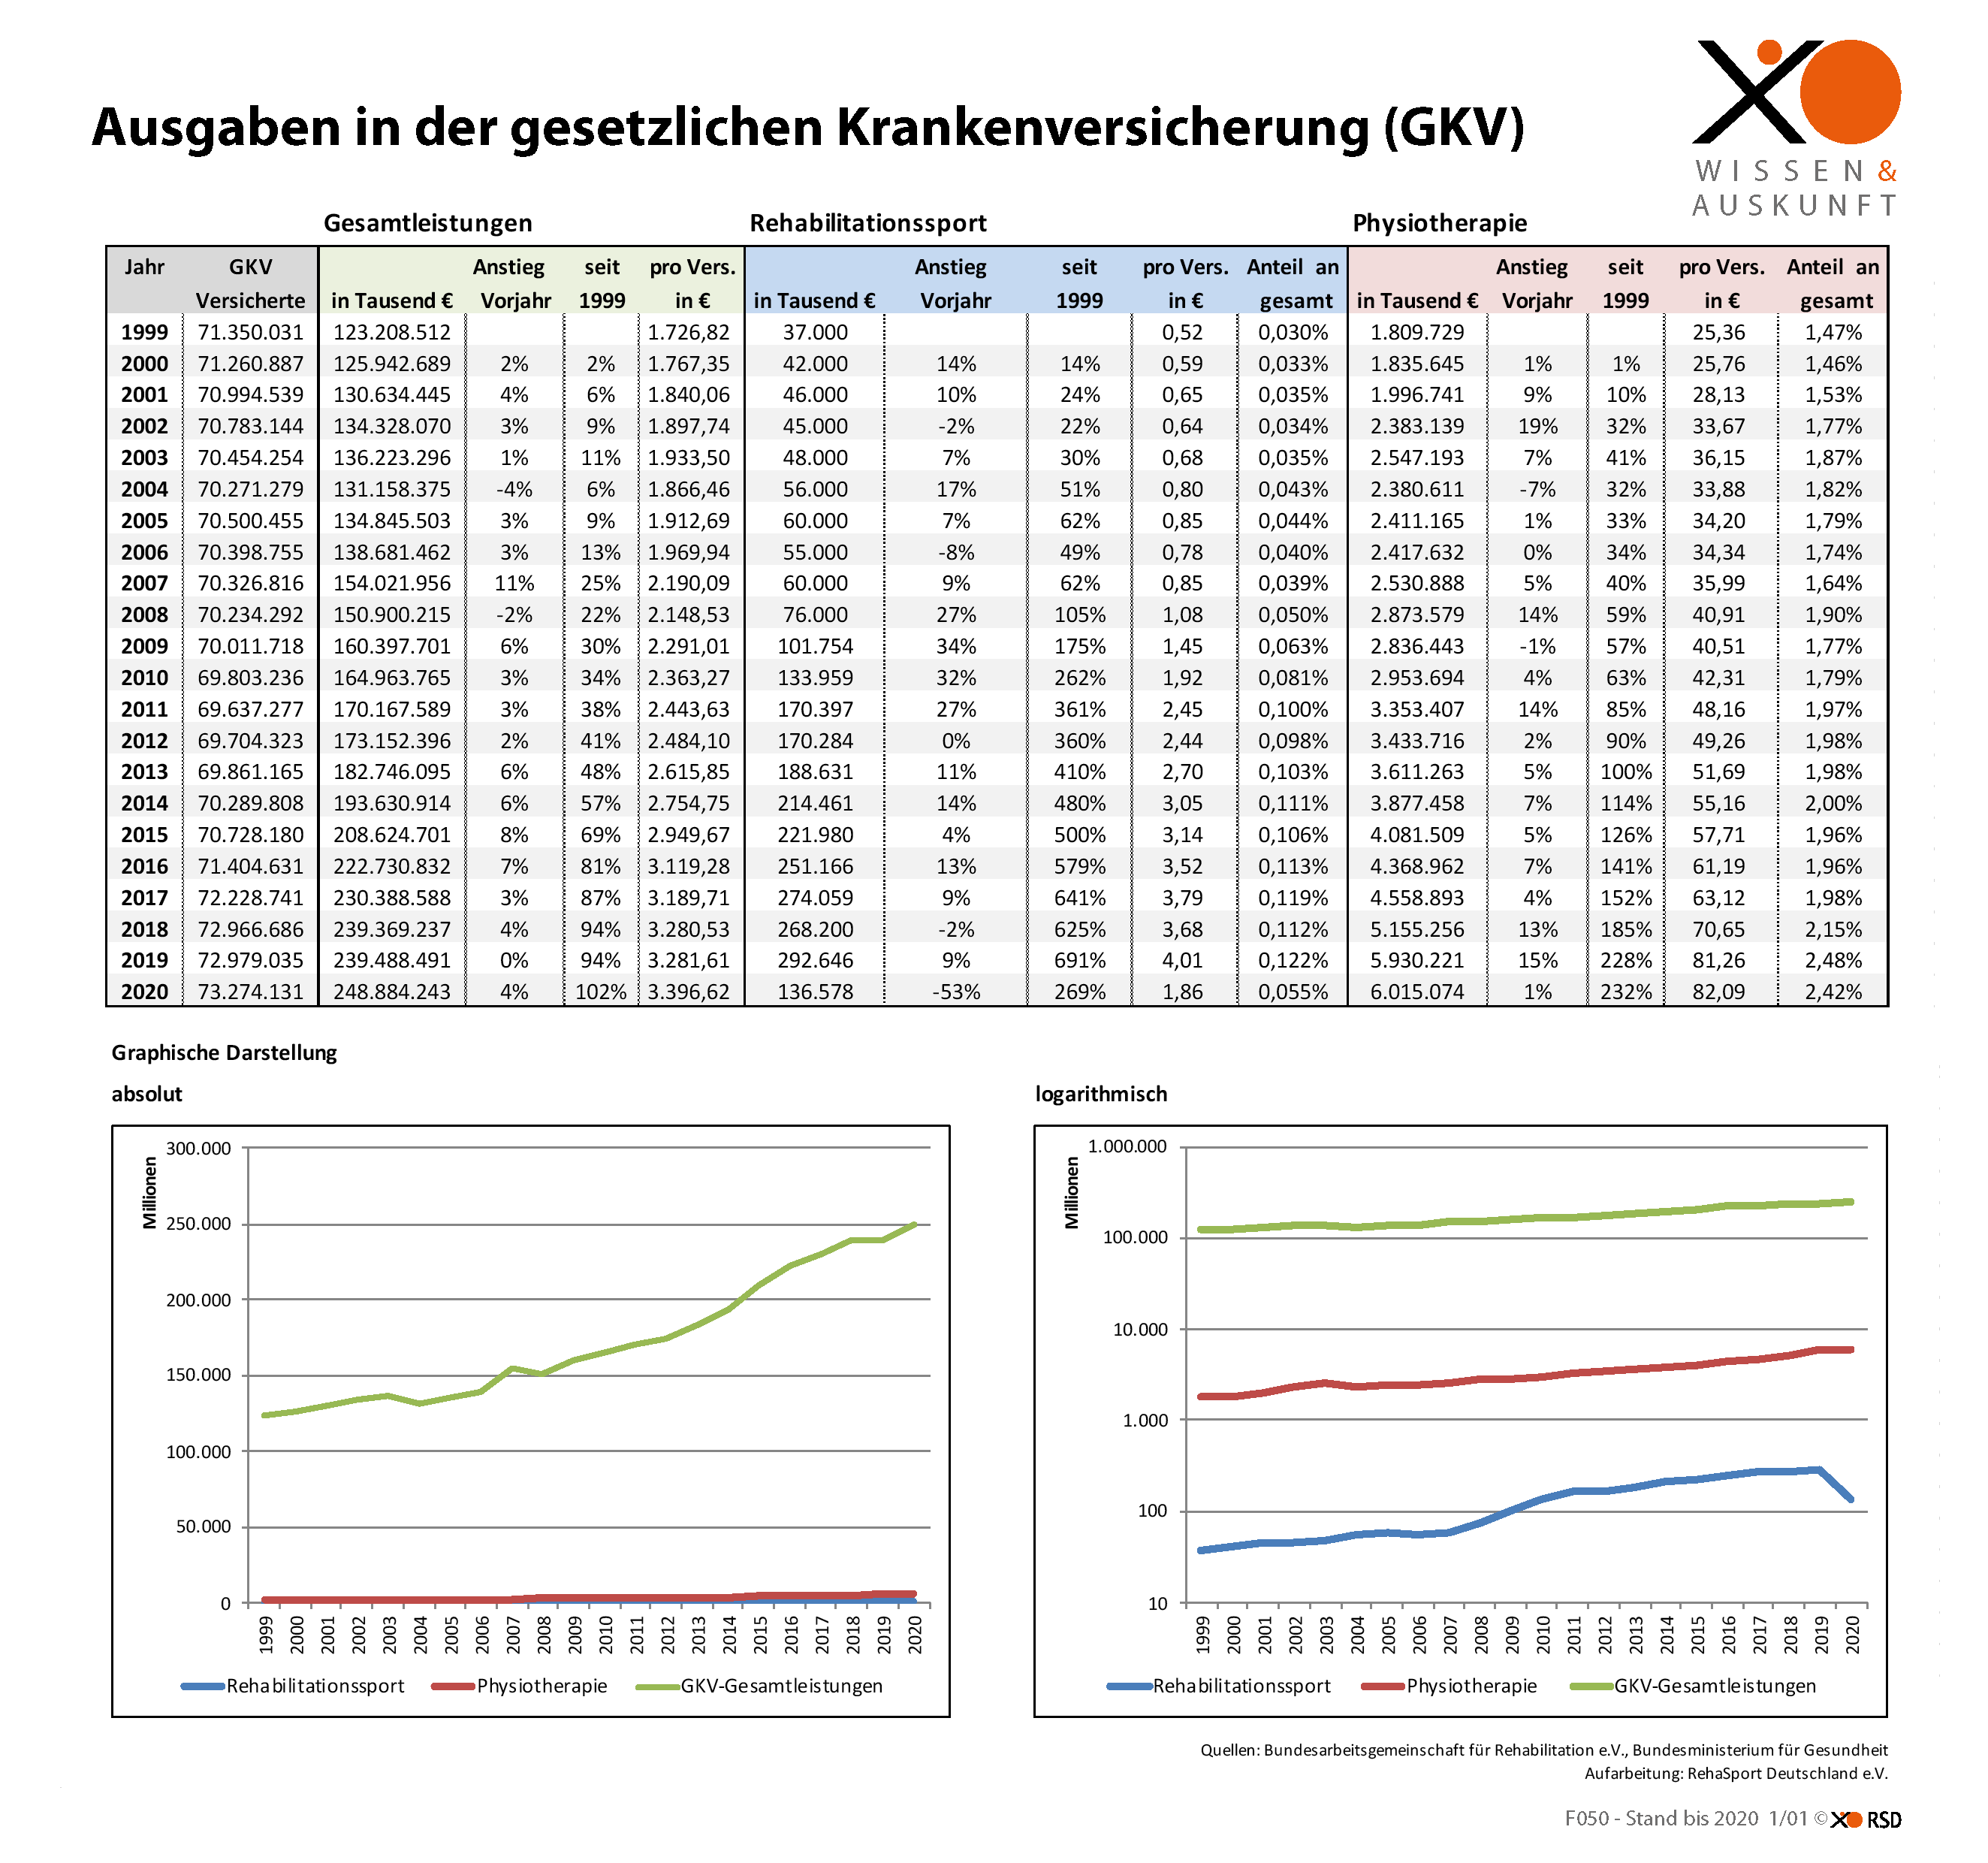Click red Physiotherapie legend marker in absolut chart
1988x1863 pixels.
click(452, 1686)
